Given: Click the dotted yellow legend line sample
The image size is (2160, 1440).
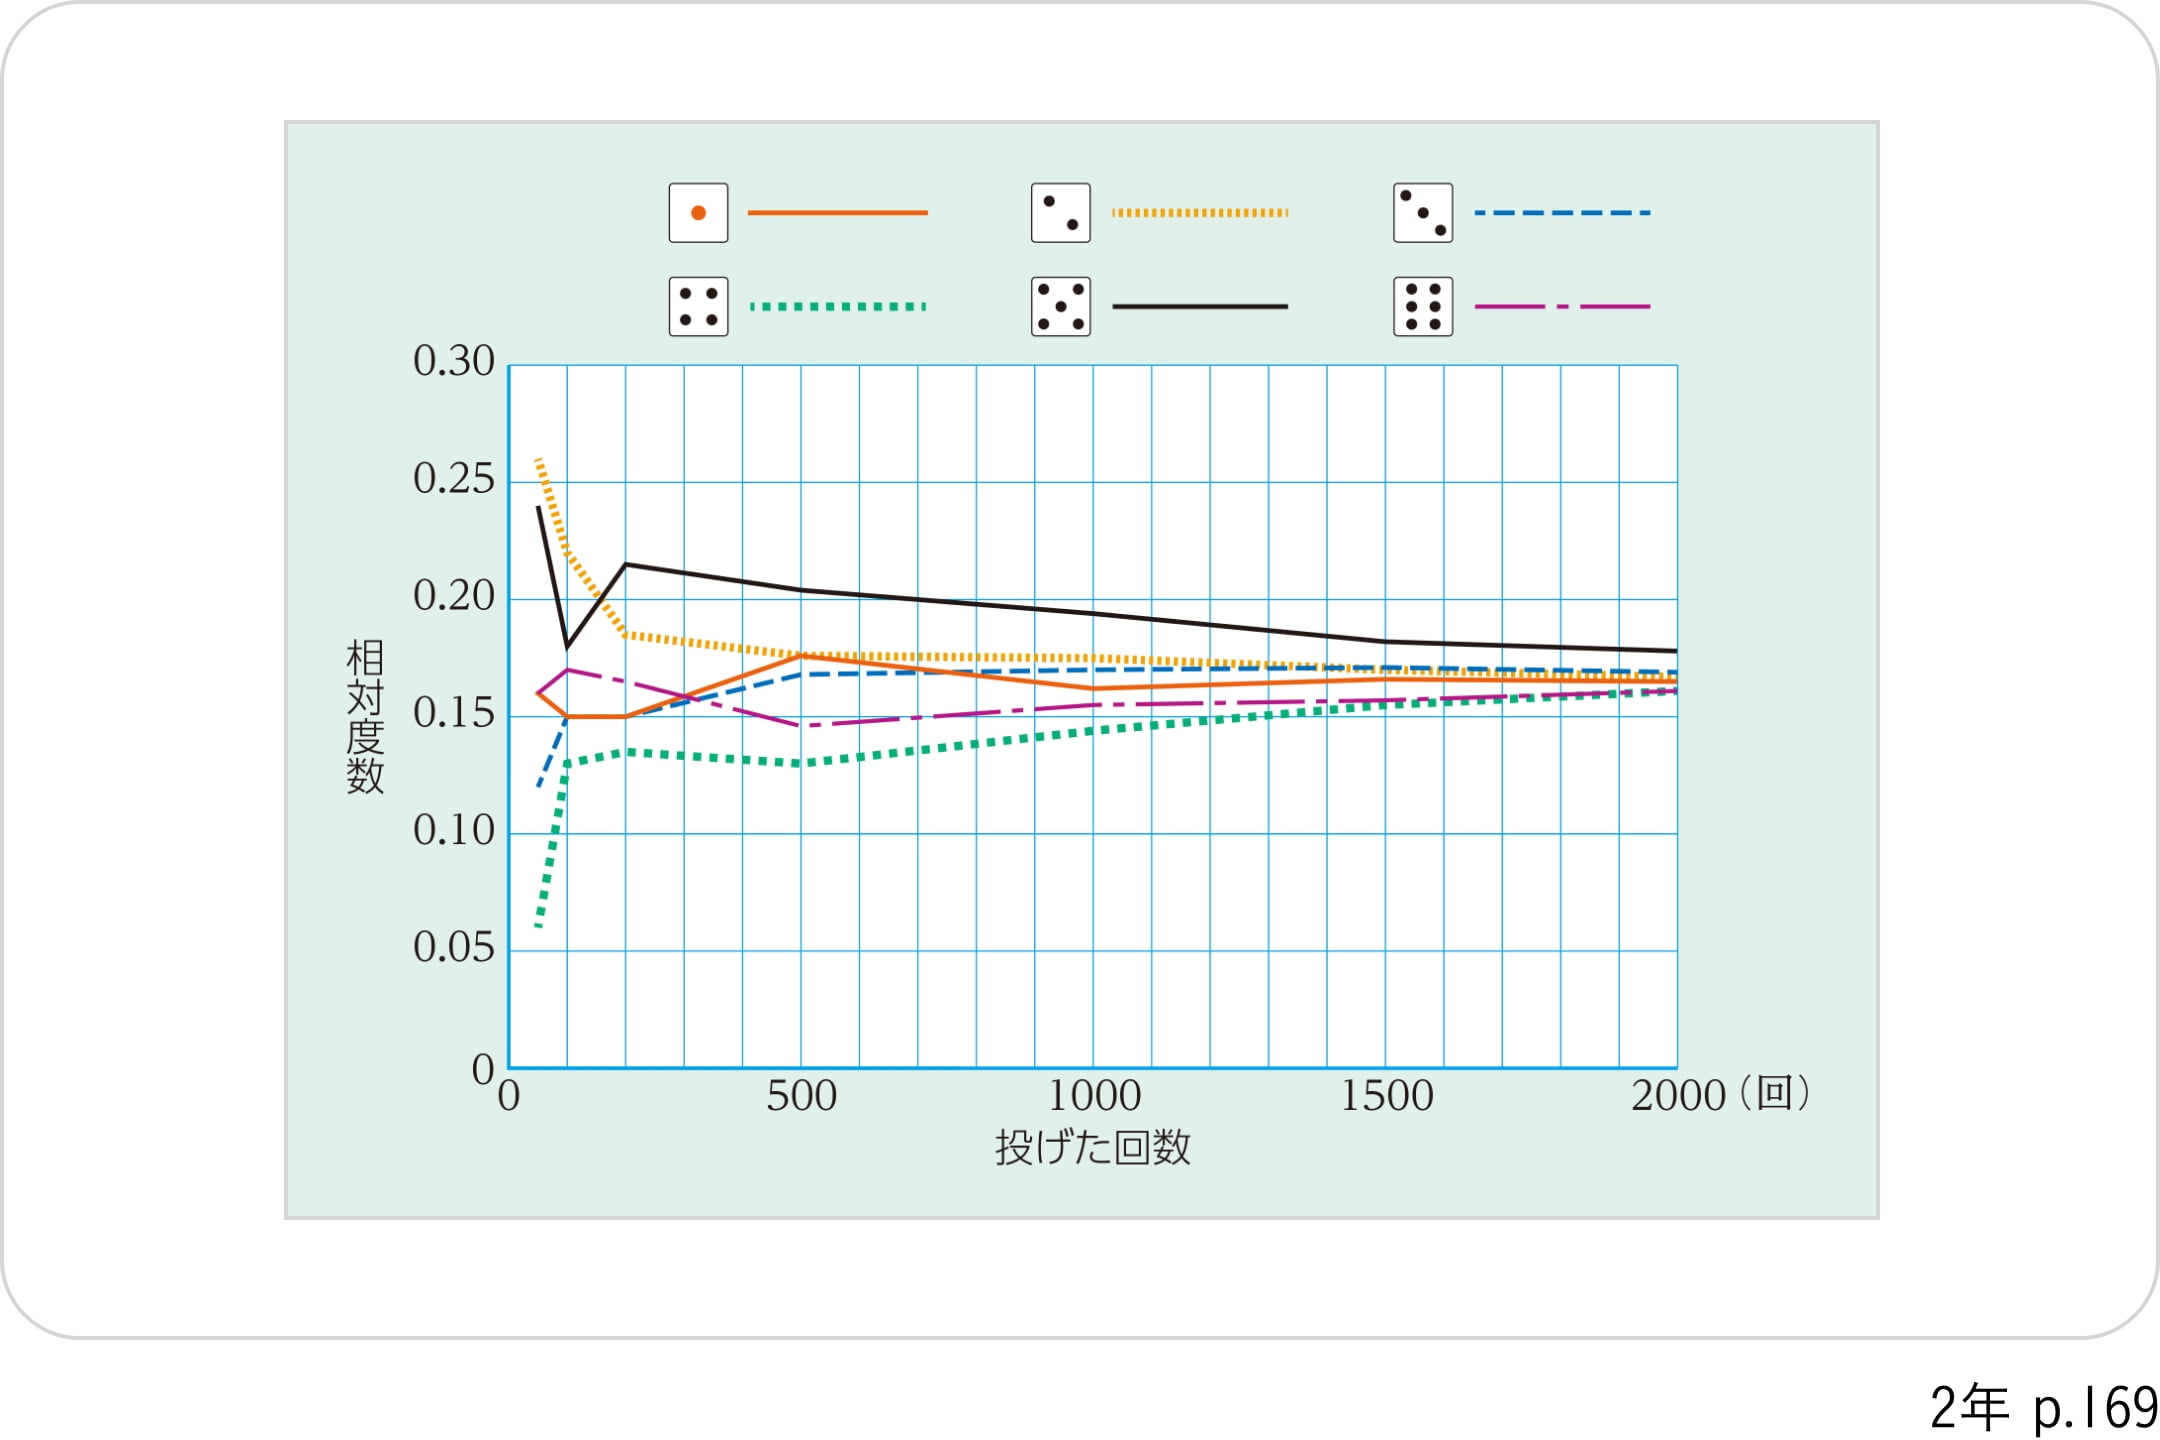Looking at the screenshot, I should [1199, 213].
